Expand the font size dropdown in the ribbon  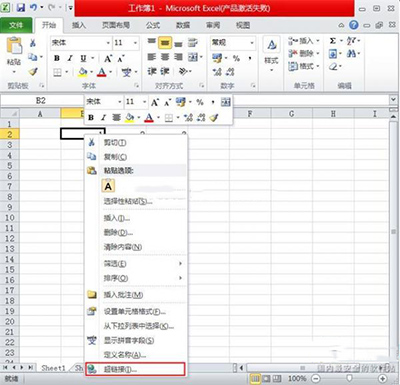pos(135,43)
